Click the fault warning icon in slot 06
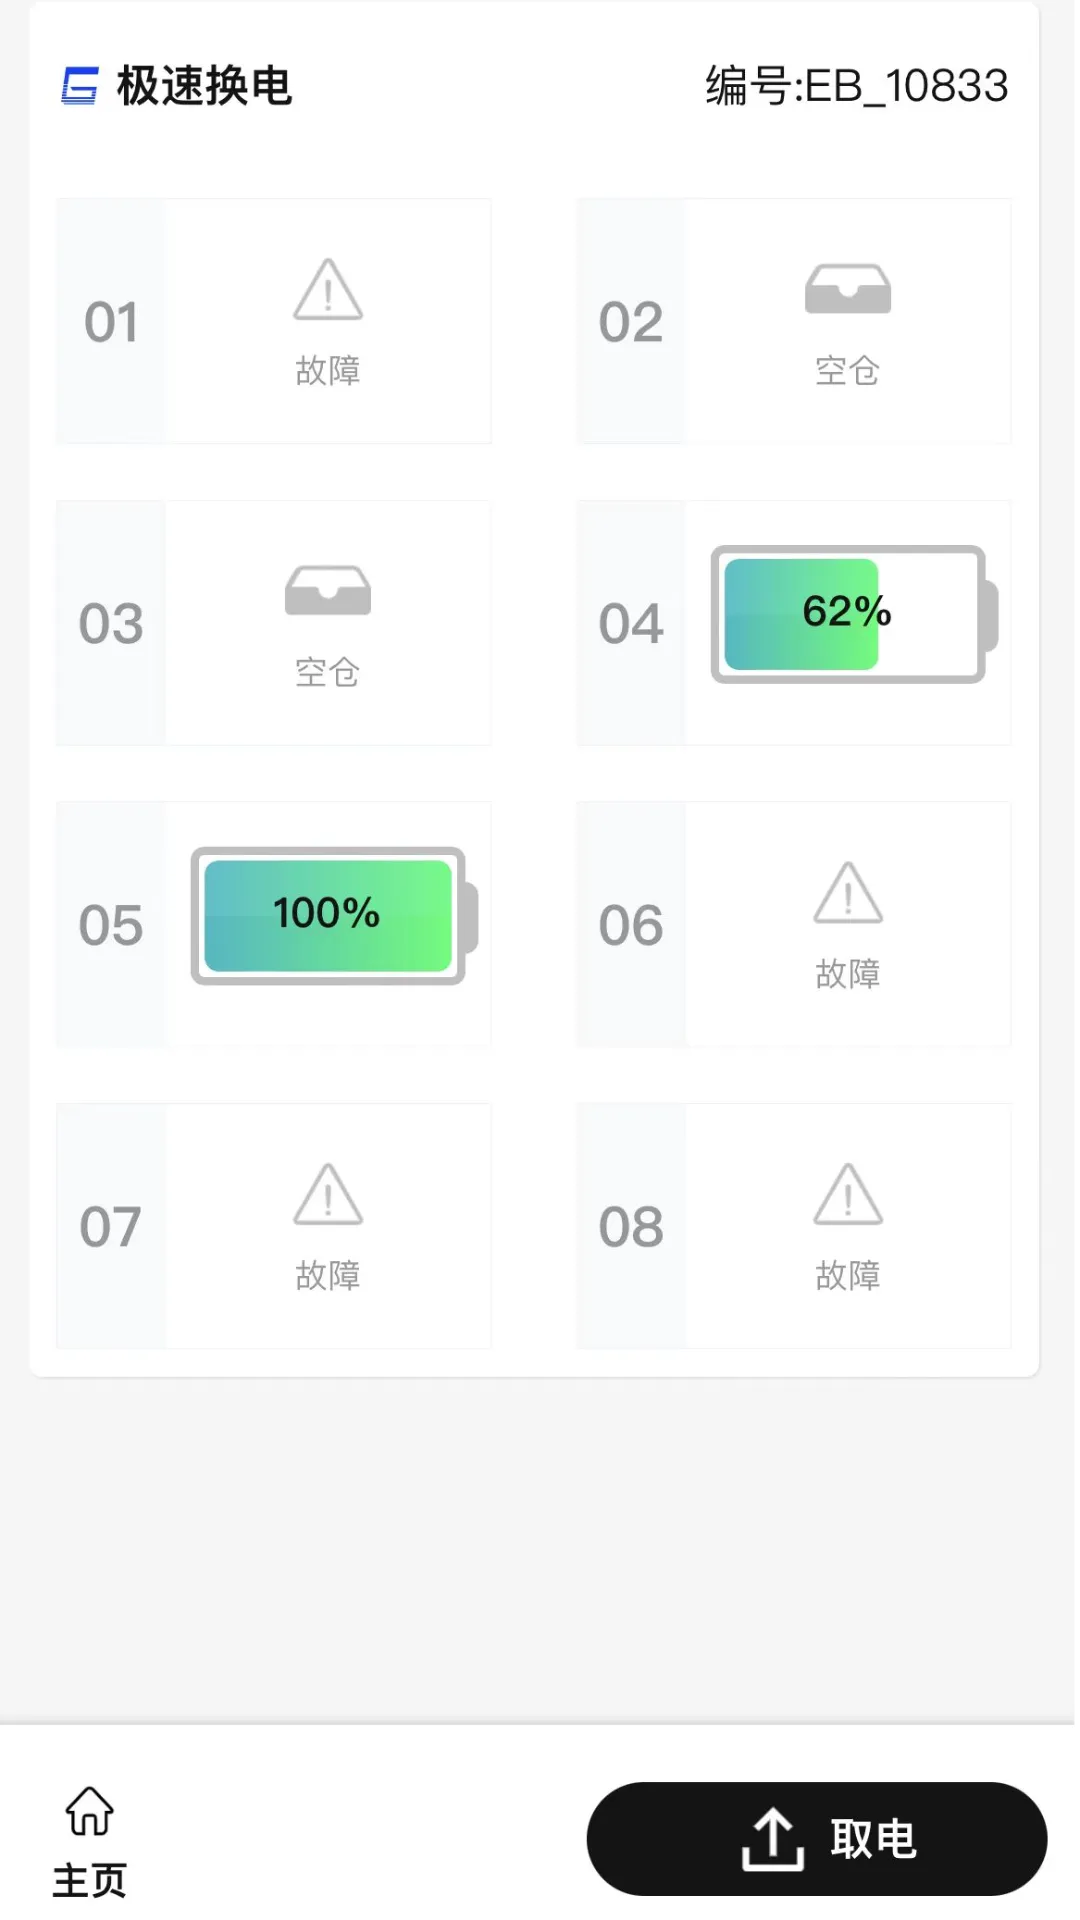The width and height of the screenshot is (1080, 1920). pyautogui.click(x=848, y=896)
